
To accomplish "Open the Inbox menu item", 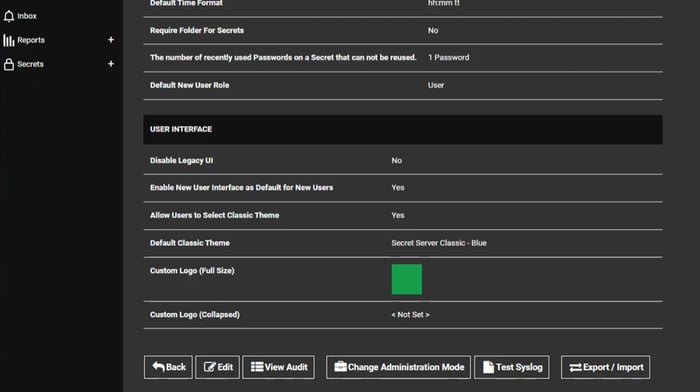I will coord(27,16).
